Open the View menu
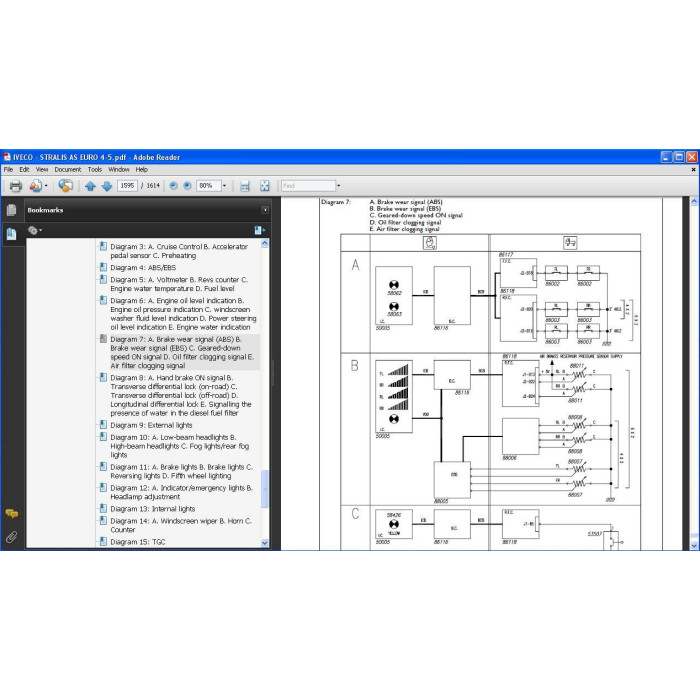This screenshot has width=700, height=700. tap(42, 170)
